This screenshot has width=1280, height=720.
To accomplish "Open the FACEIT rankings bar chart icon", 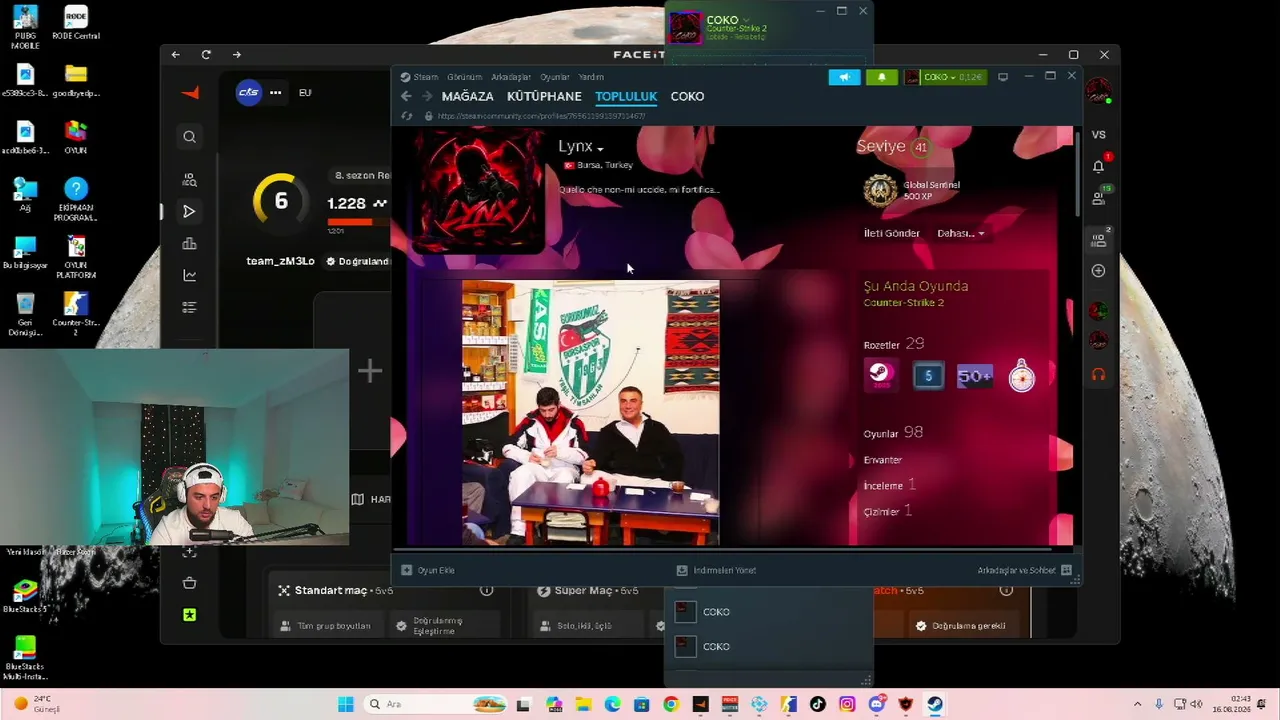I will point(189,243).
